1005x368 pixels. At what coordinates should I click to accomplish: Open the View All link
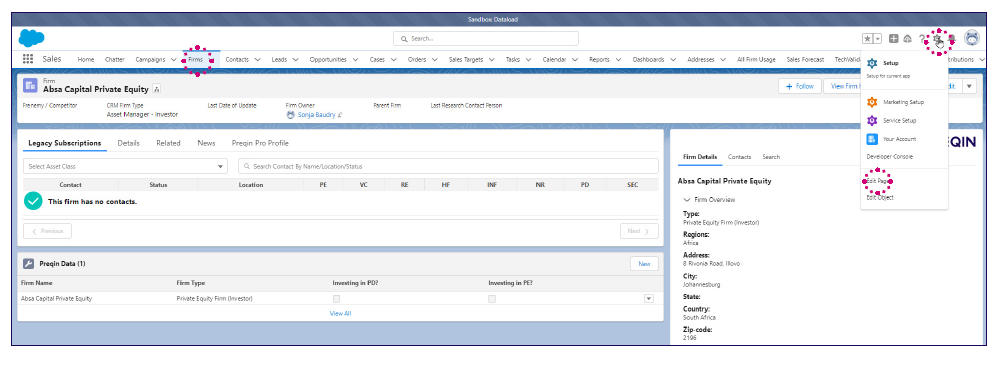pyautogui.click(x=340, y=314)
